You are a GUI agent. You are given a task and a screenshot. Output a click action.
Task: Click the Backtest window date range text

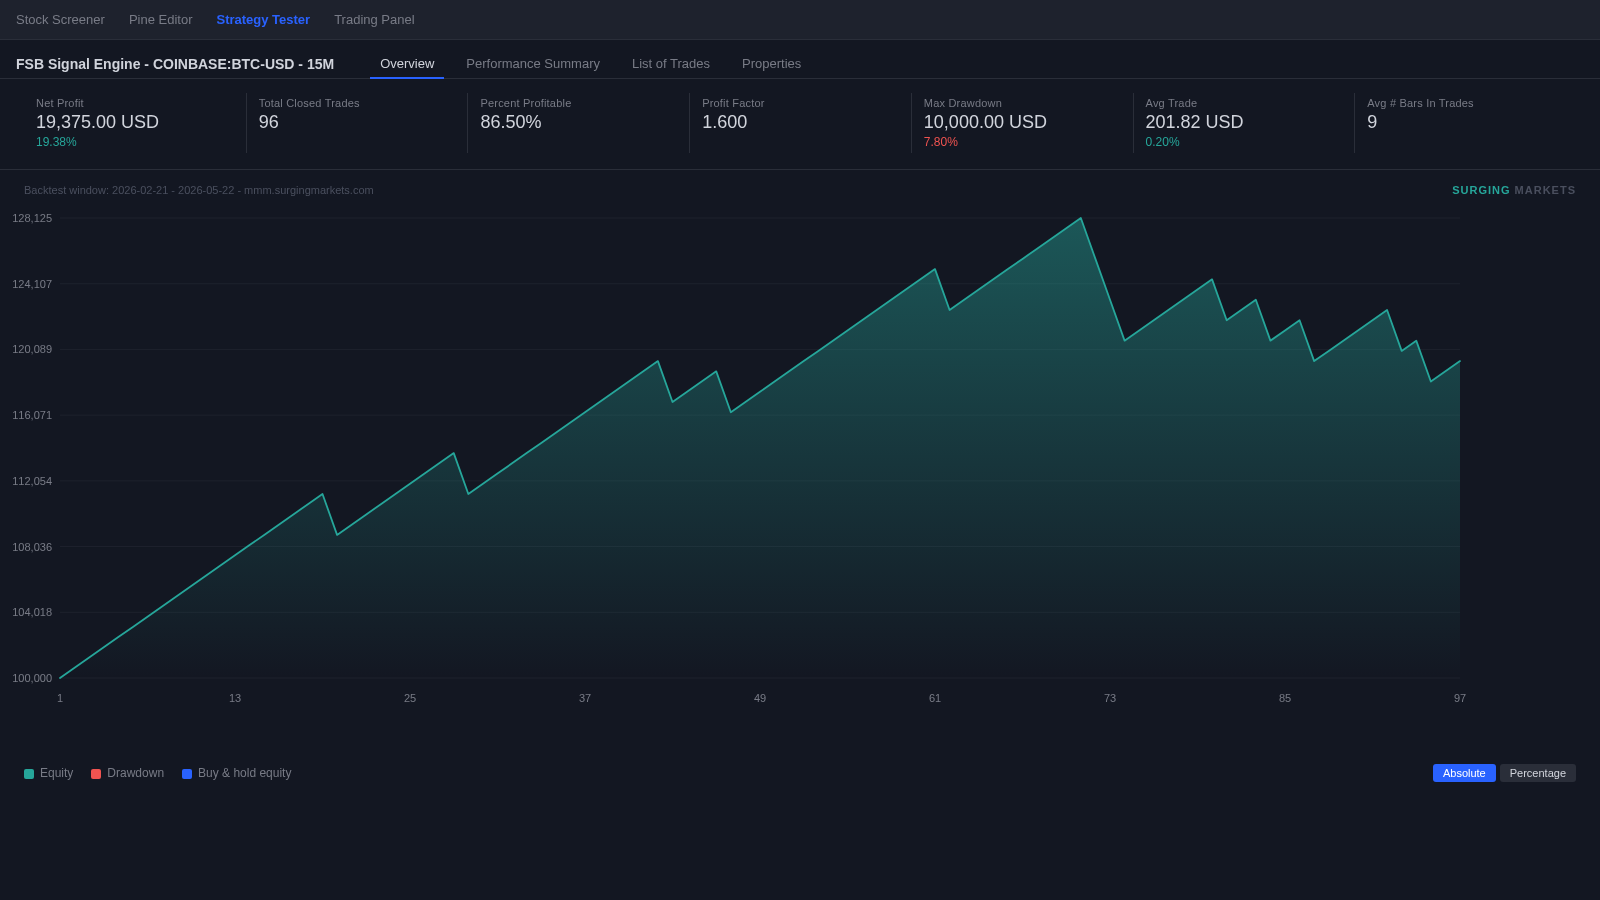[x=199, y=190]
